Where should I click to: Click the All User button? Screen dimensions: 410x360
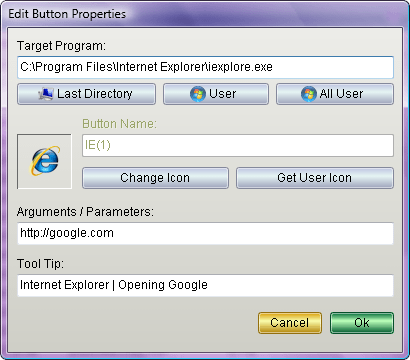click(x=335, y=94)
